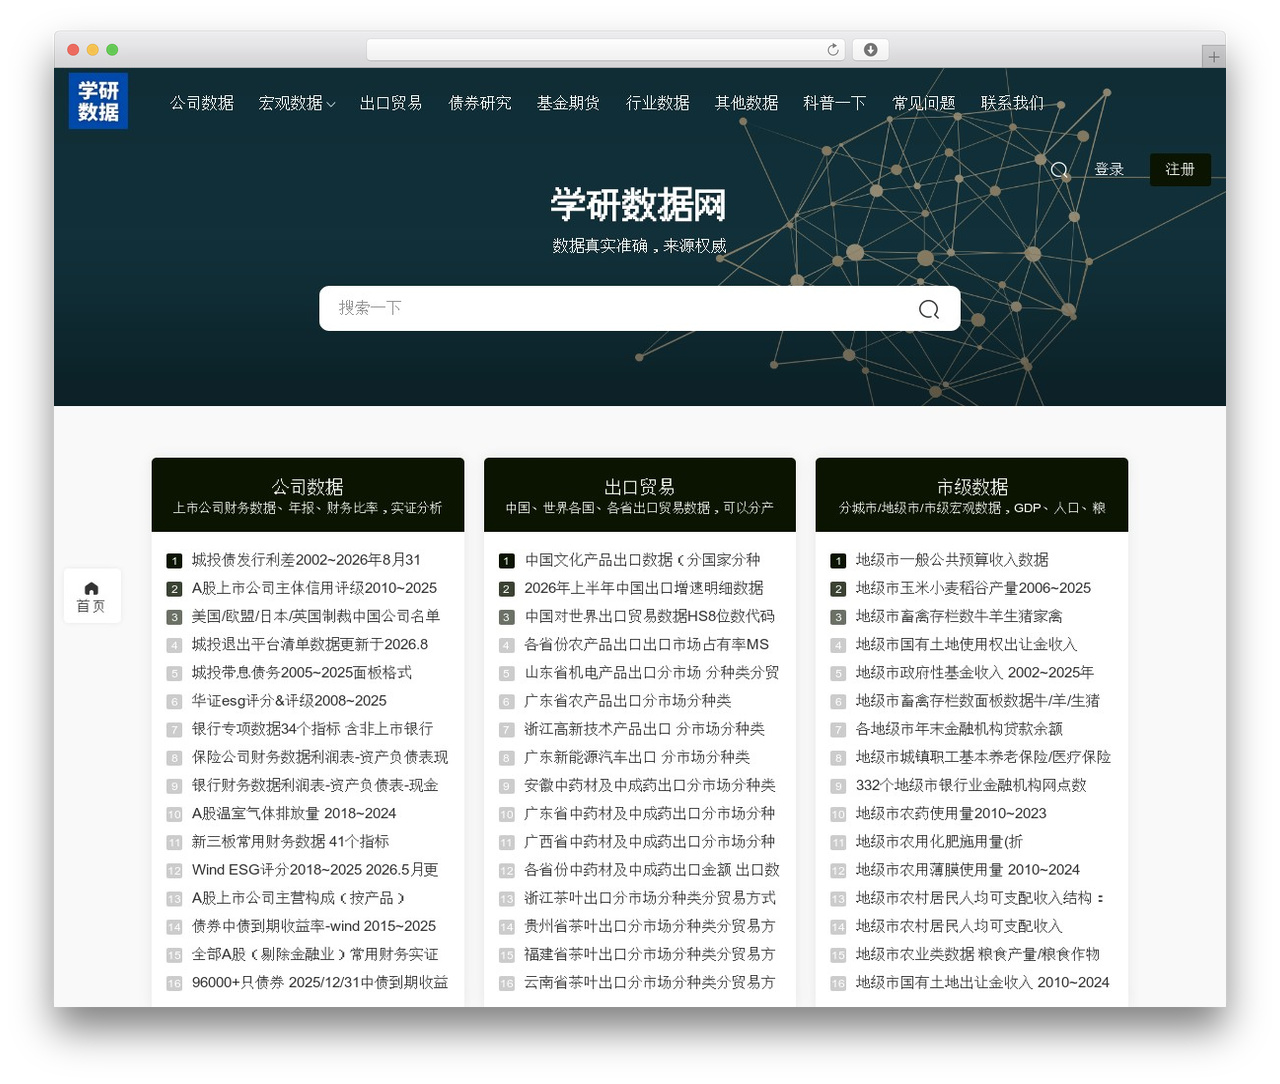The width and height of the screenshot is (1280, 1084).
Task: Open 各地级市年末金融机构贷款余额 entry
Action: point(959,729)
